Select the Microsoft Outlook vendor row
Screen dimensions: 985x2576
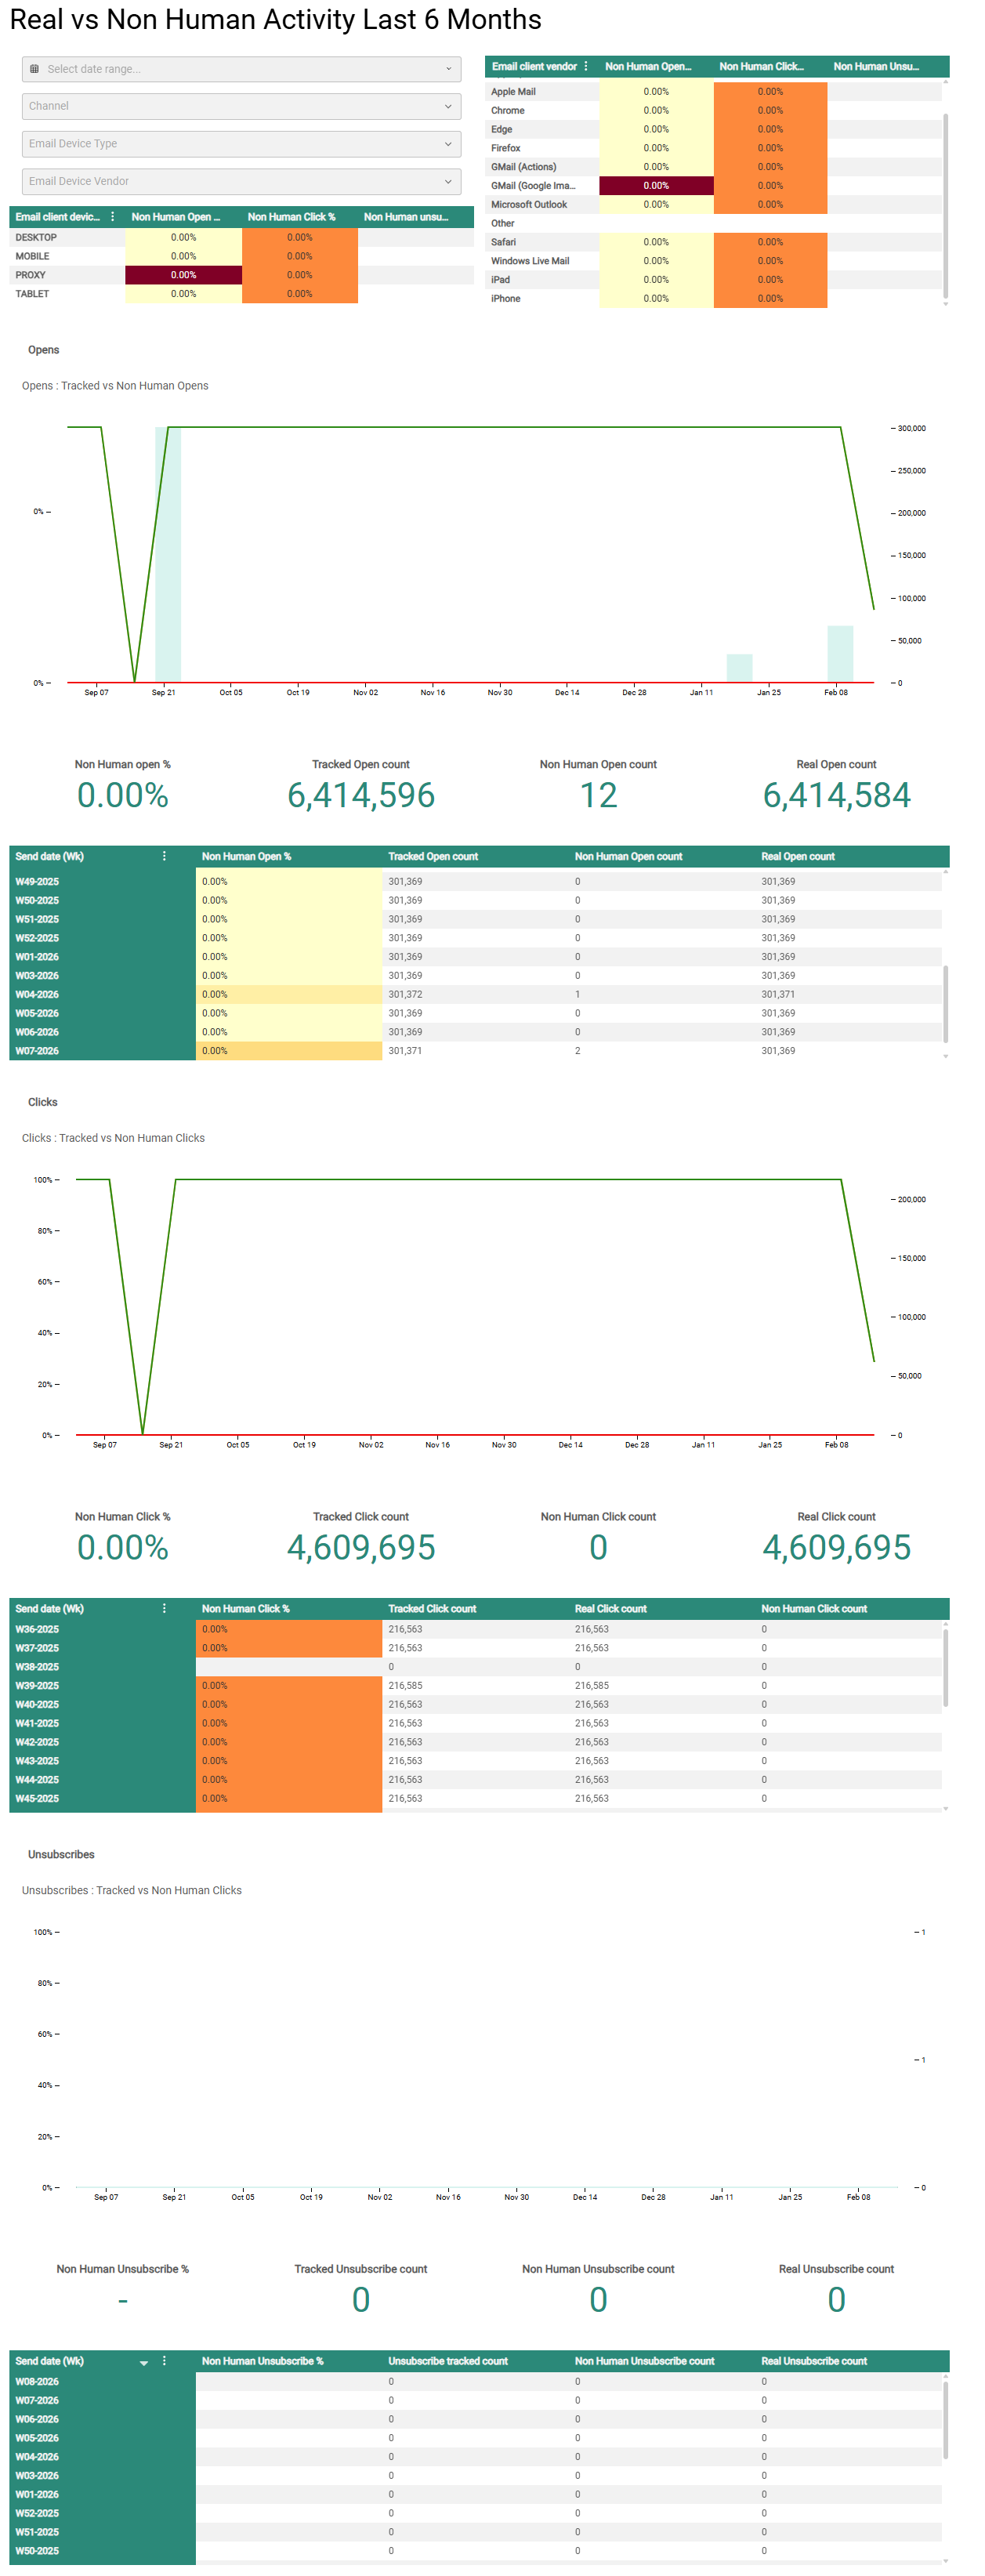tap(529, 204)
